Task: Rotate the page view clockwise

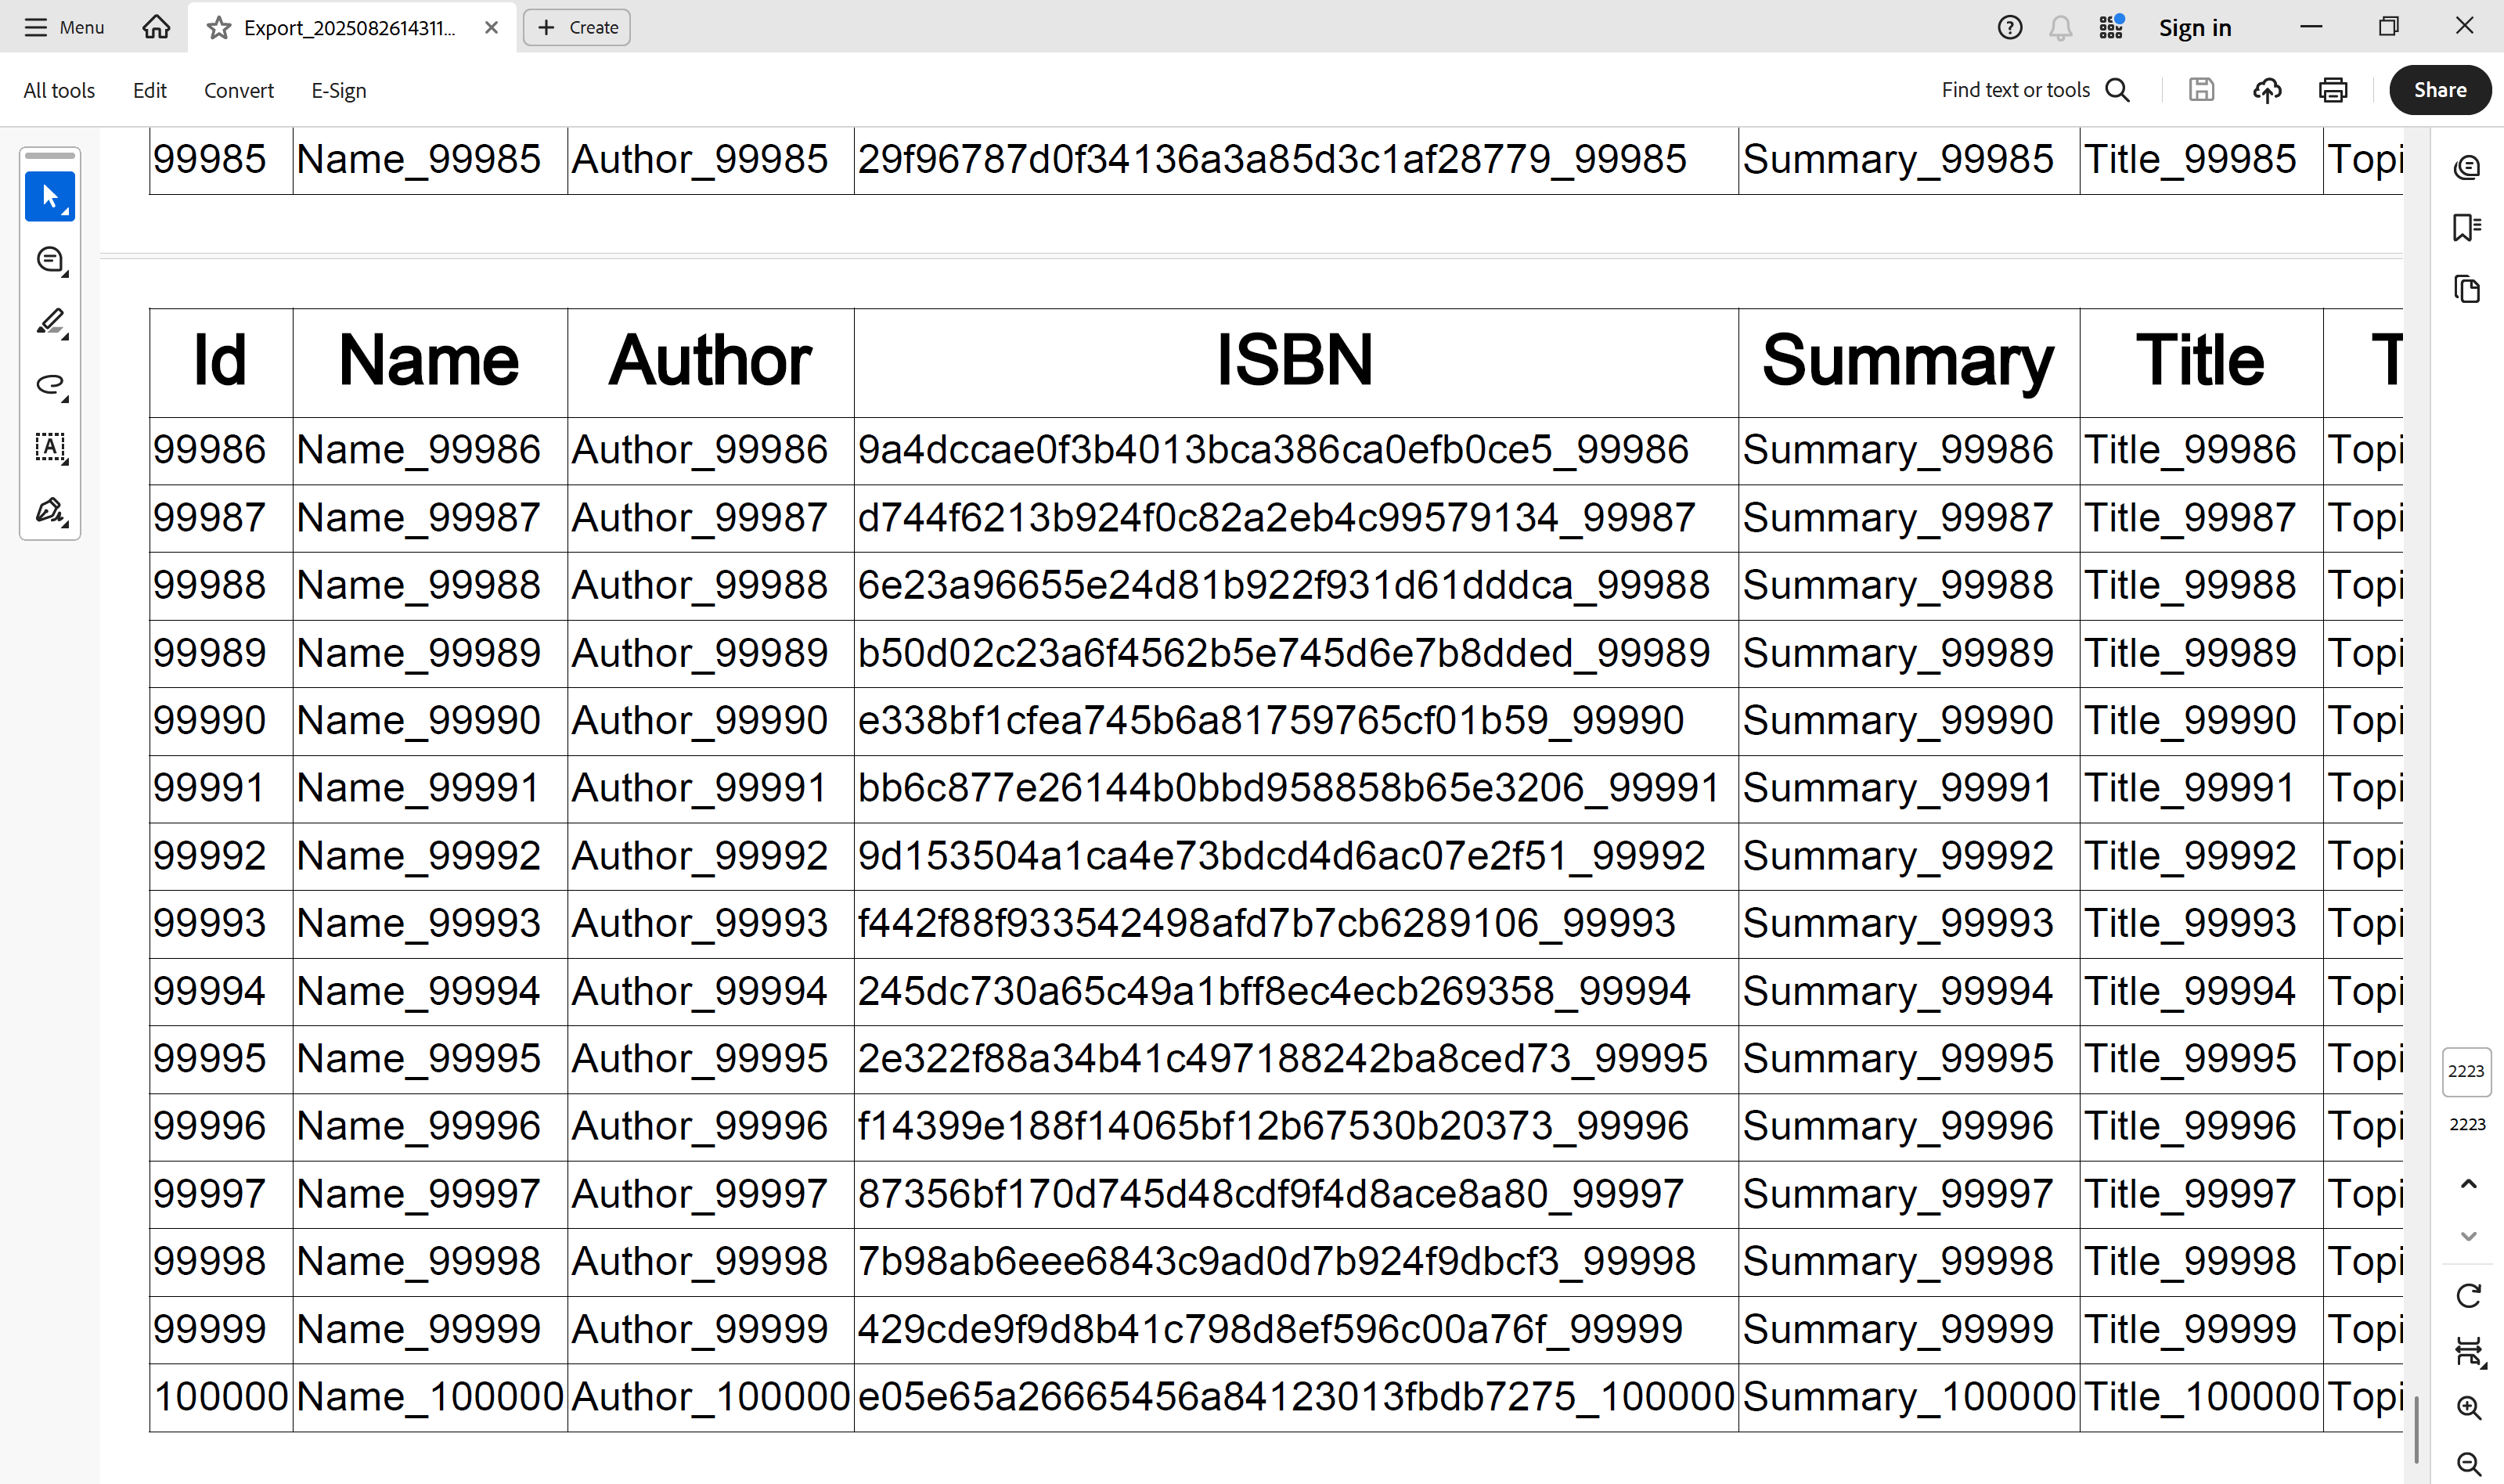Action: point(2468,1296)
